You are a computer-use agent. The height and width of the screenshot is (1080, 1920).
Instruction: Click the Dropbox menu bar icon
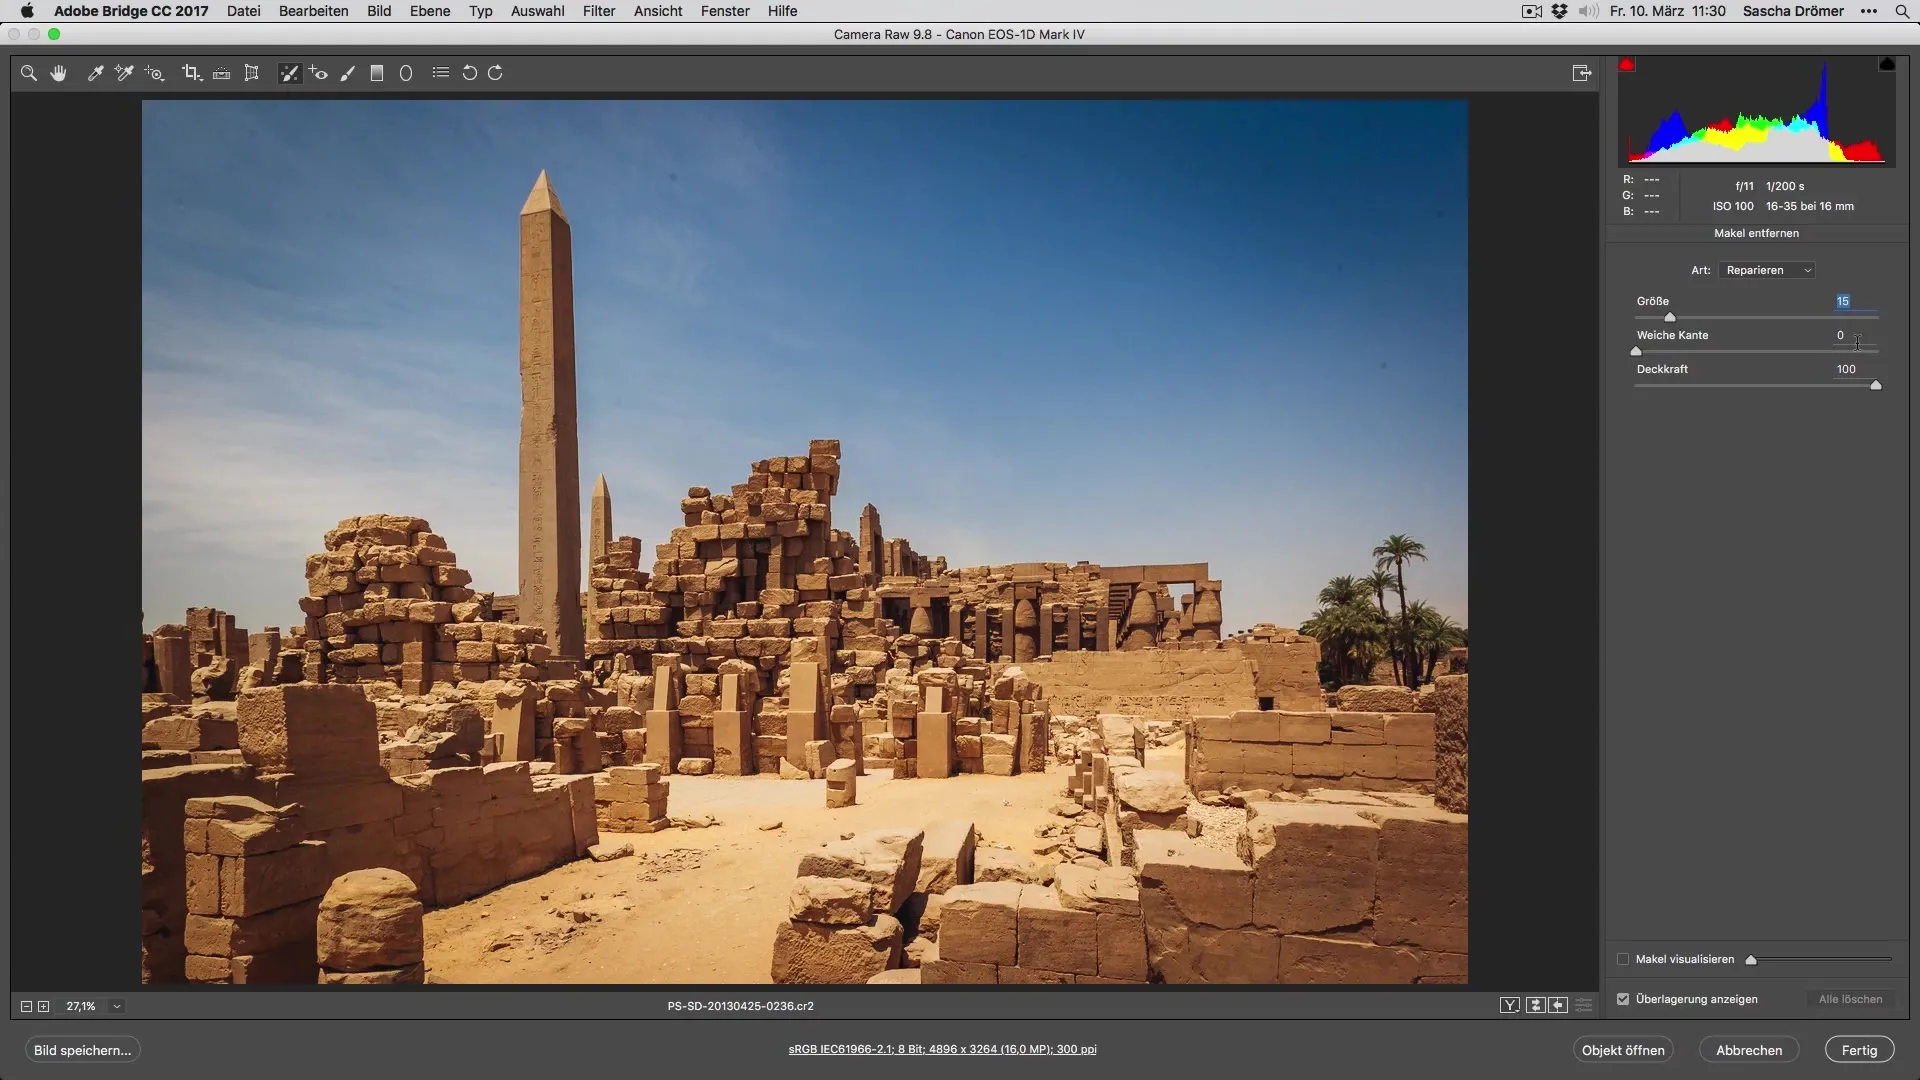tap(1559, 11)
